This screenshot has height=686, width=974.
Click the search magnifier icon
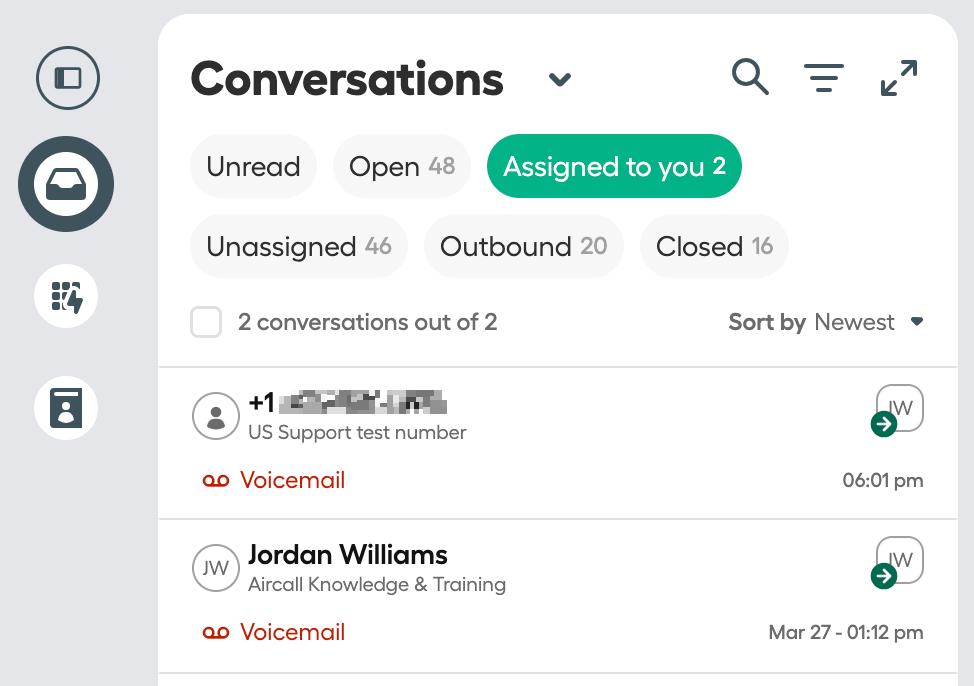click(750, 78)
